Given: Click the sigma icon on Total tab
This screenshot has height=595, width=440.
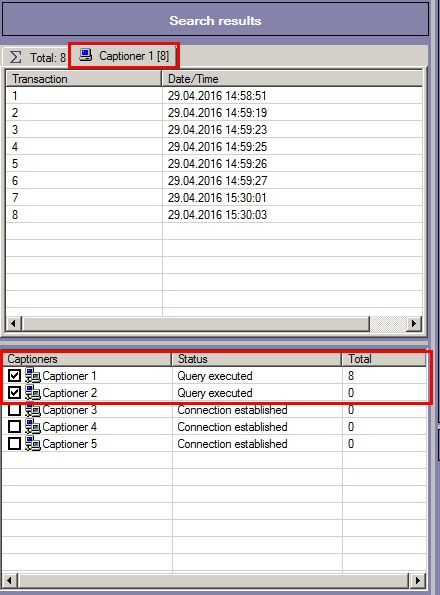Looking at the screenshot, I should [x=16, y=57].
